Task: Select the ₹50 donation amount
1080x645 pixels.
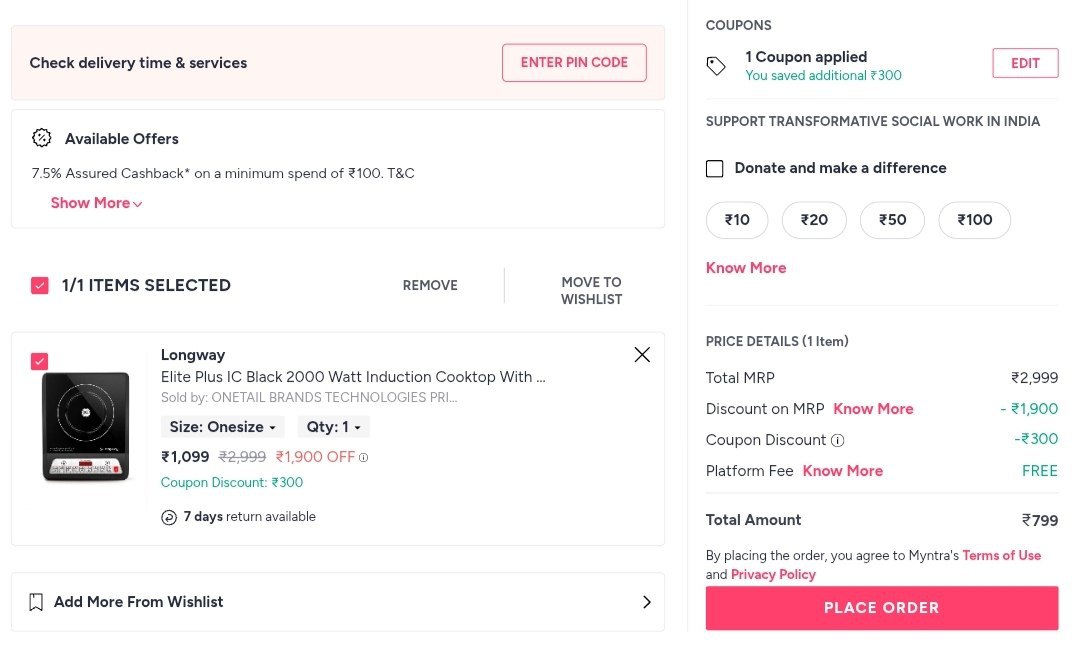Action: click(x=892, y=220)
